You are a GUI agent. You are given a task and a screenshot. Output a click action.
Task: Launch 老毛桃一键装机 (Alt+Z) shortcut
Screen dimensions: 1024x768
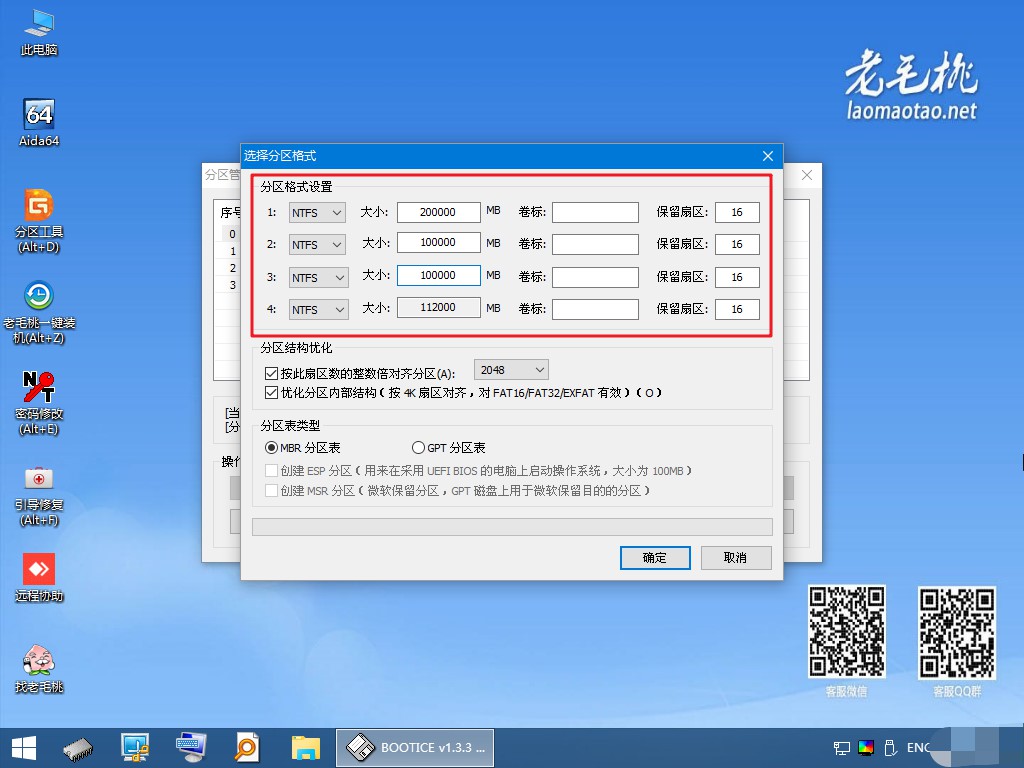click(39, 312)
